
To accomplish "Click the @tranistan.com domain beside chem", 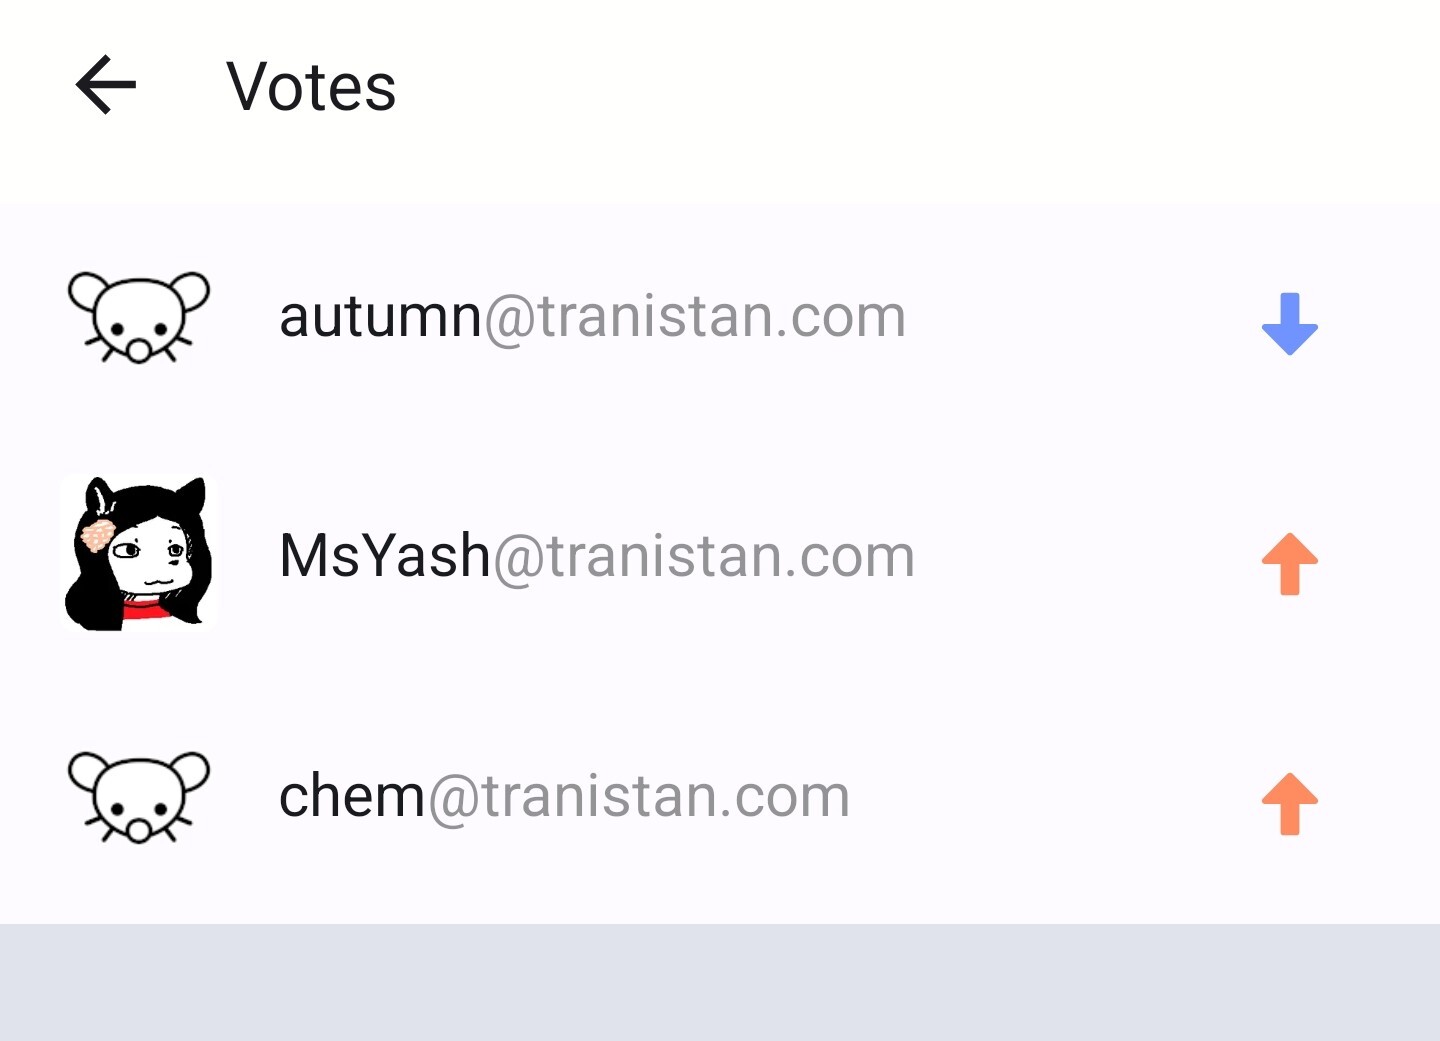I will pos(639,797).
